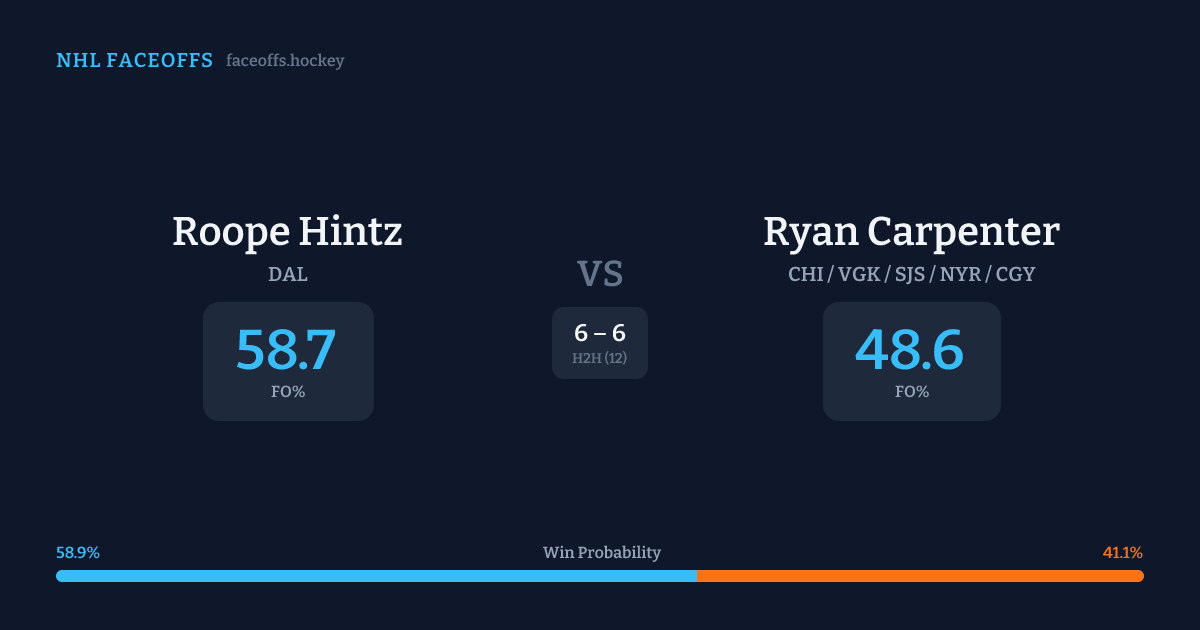Click the H2H (12) label
This screenshot has height=630, width=1200.
[600, 358]
